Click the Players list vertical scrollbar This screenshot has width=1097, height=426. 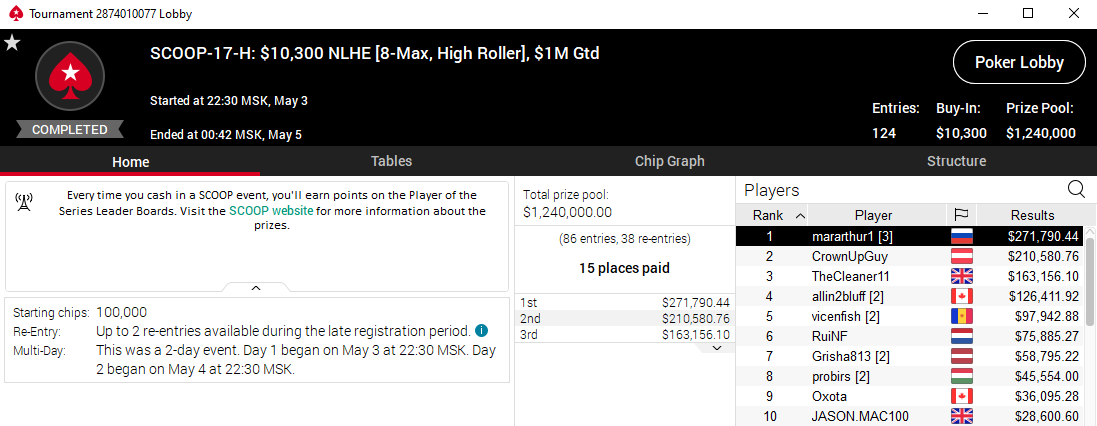[x=1090, y=300]
